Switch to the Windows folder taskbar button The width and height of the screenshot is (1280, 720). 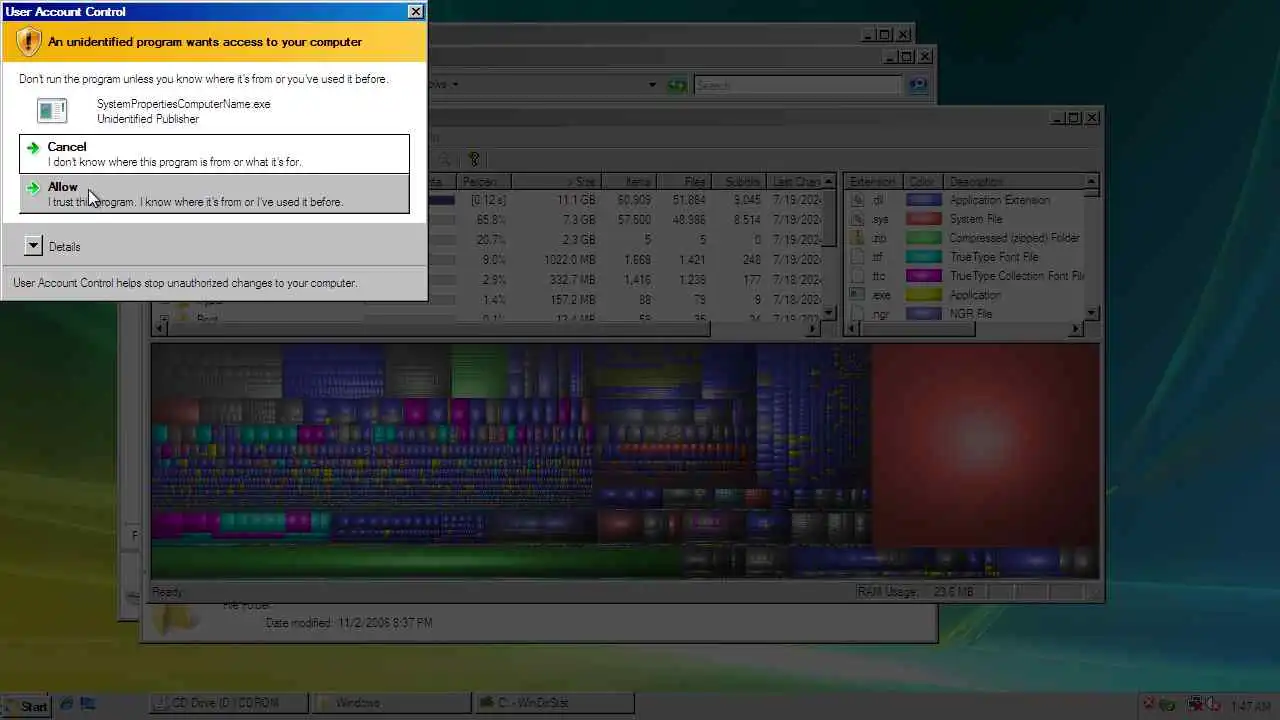click(391, 704)
